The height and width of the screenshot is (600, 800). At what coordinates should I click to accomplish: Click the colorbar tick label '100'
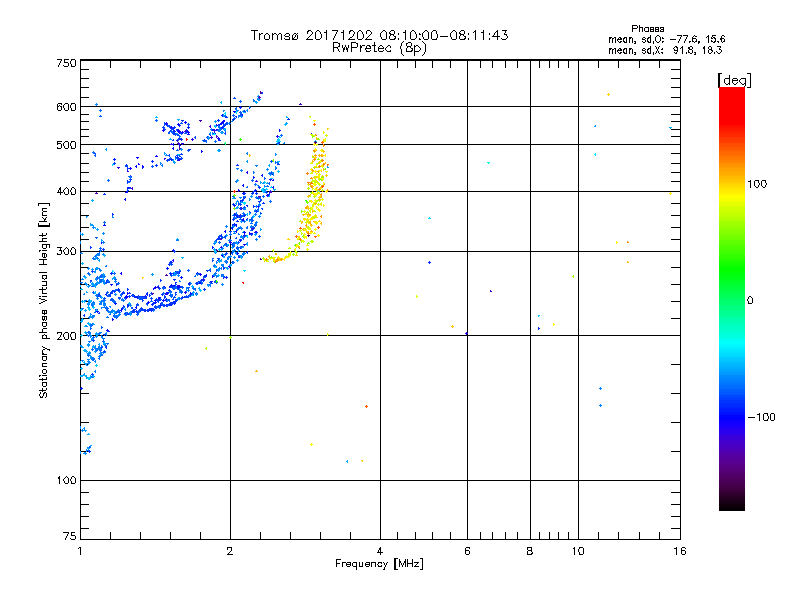[x=757, y=184]
